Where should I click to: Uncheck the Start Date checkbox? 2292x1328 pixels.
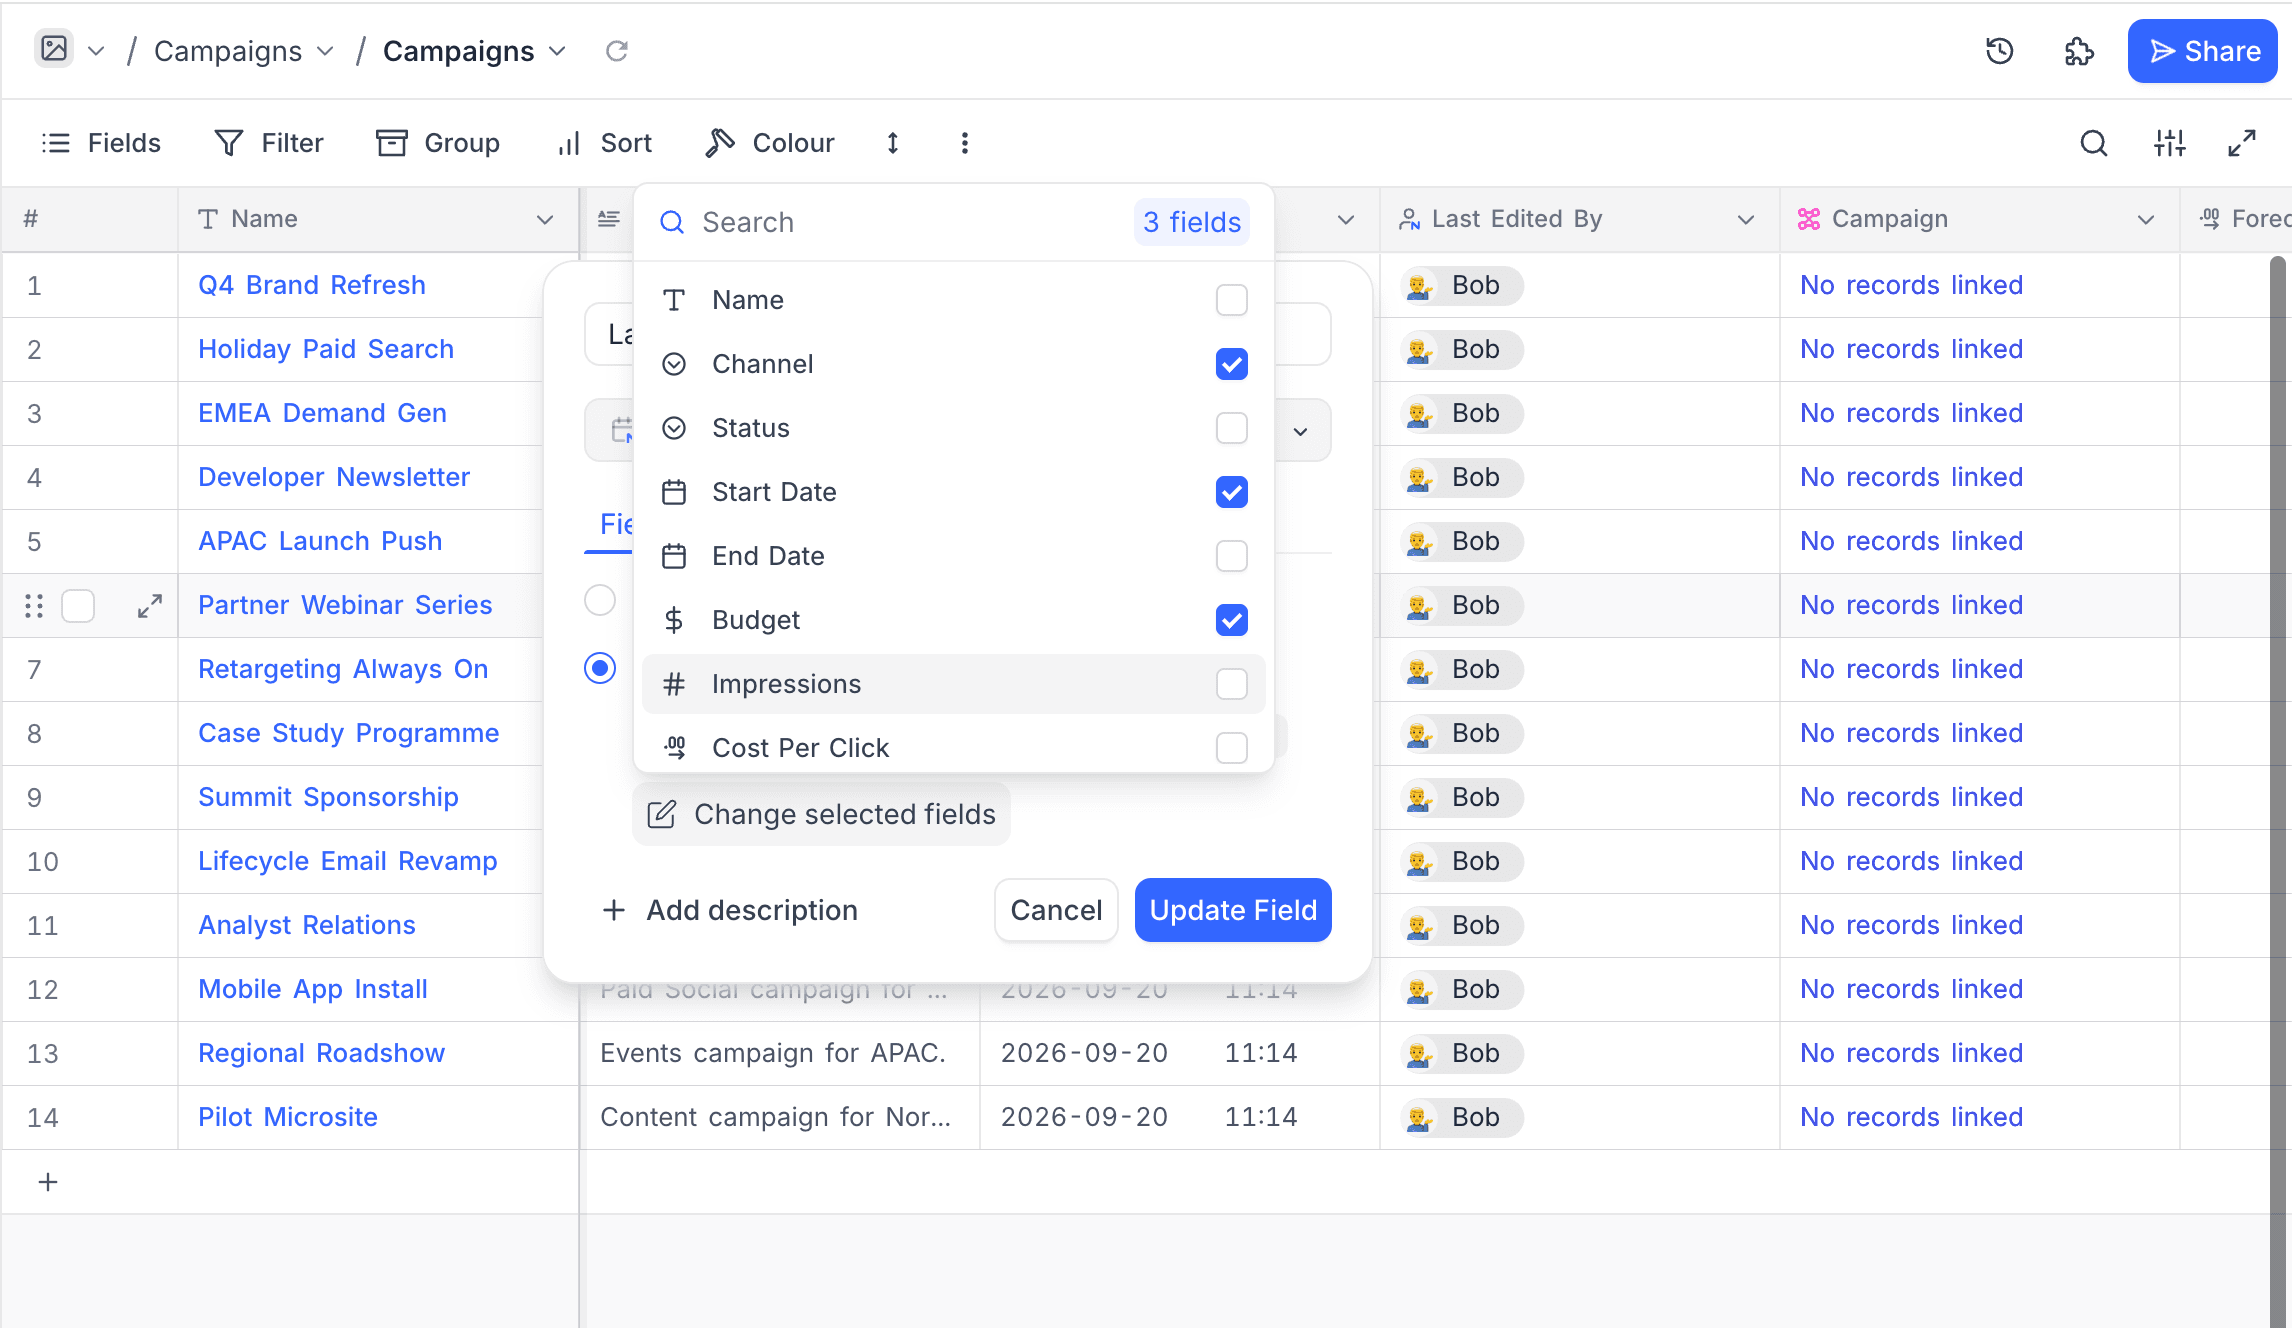pyautogui.click(x=1231, y=492)
